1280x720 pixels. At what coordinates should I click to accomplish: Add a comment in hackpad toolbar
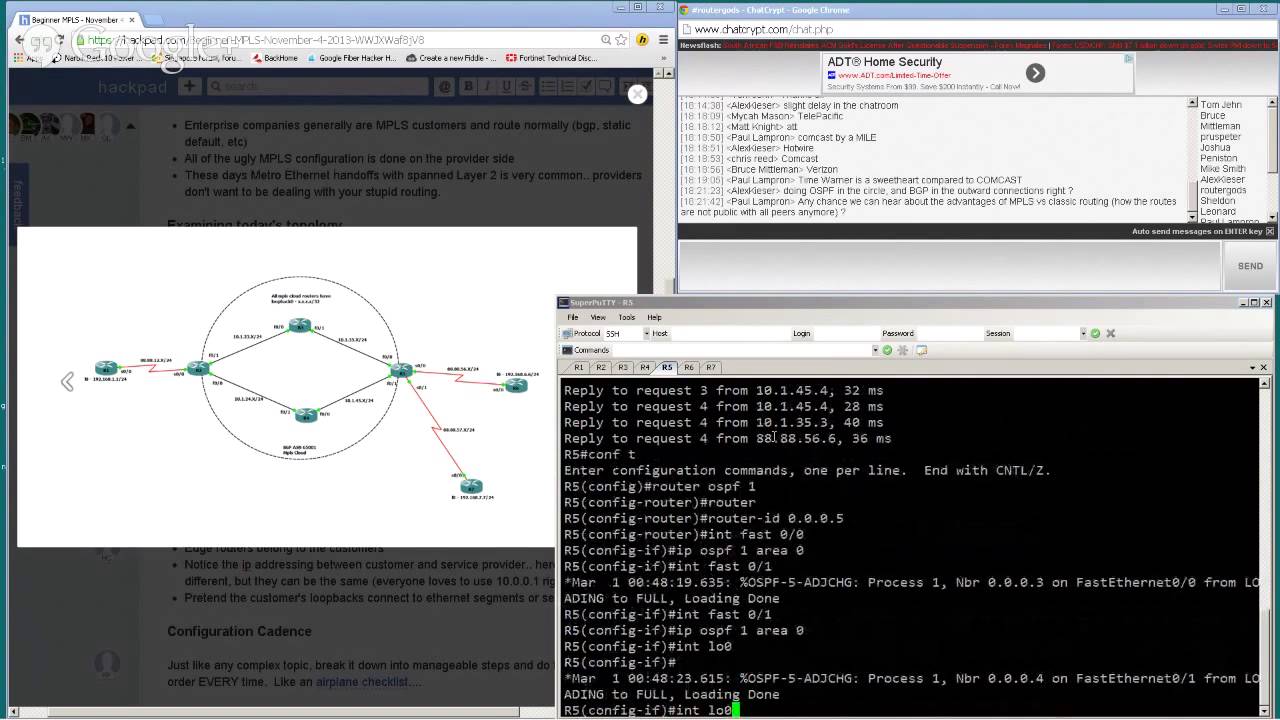pyautogui.click(x=605, y=86)
